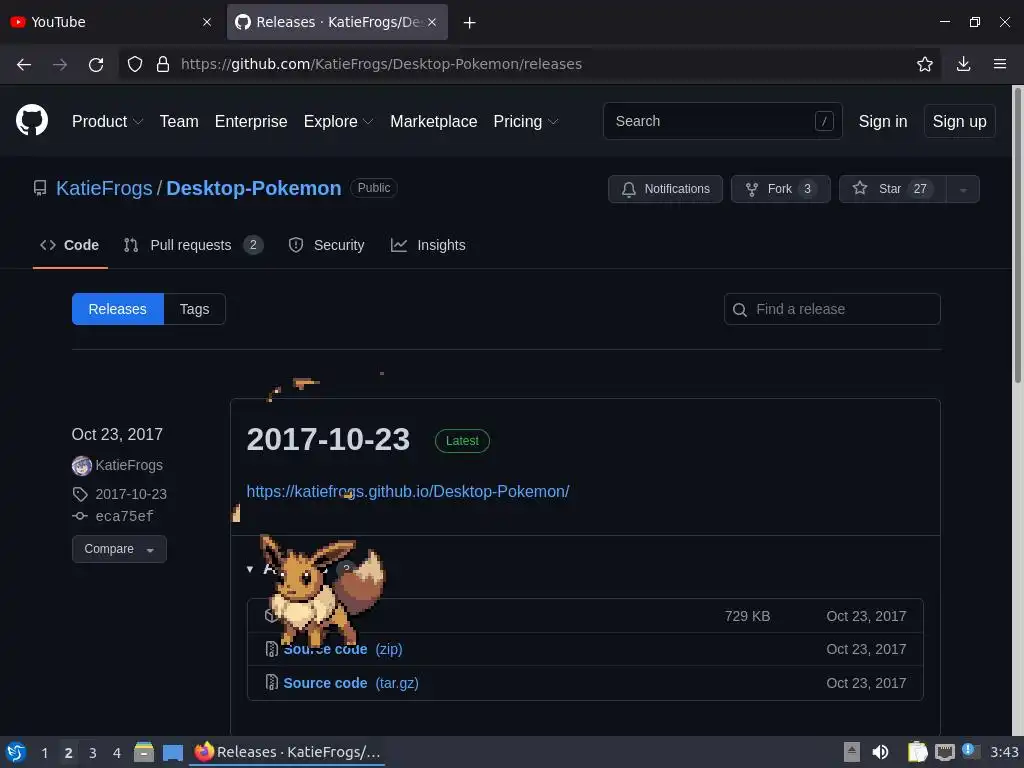Click the Notifications bell button
Image resolution: width=1024 pixels, height=768 pixels.
665,189
